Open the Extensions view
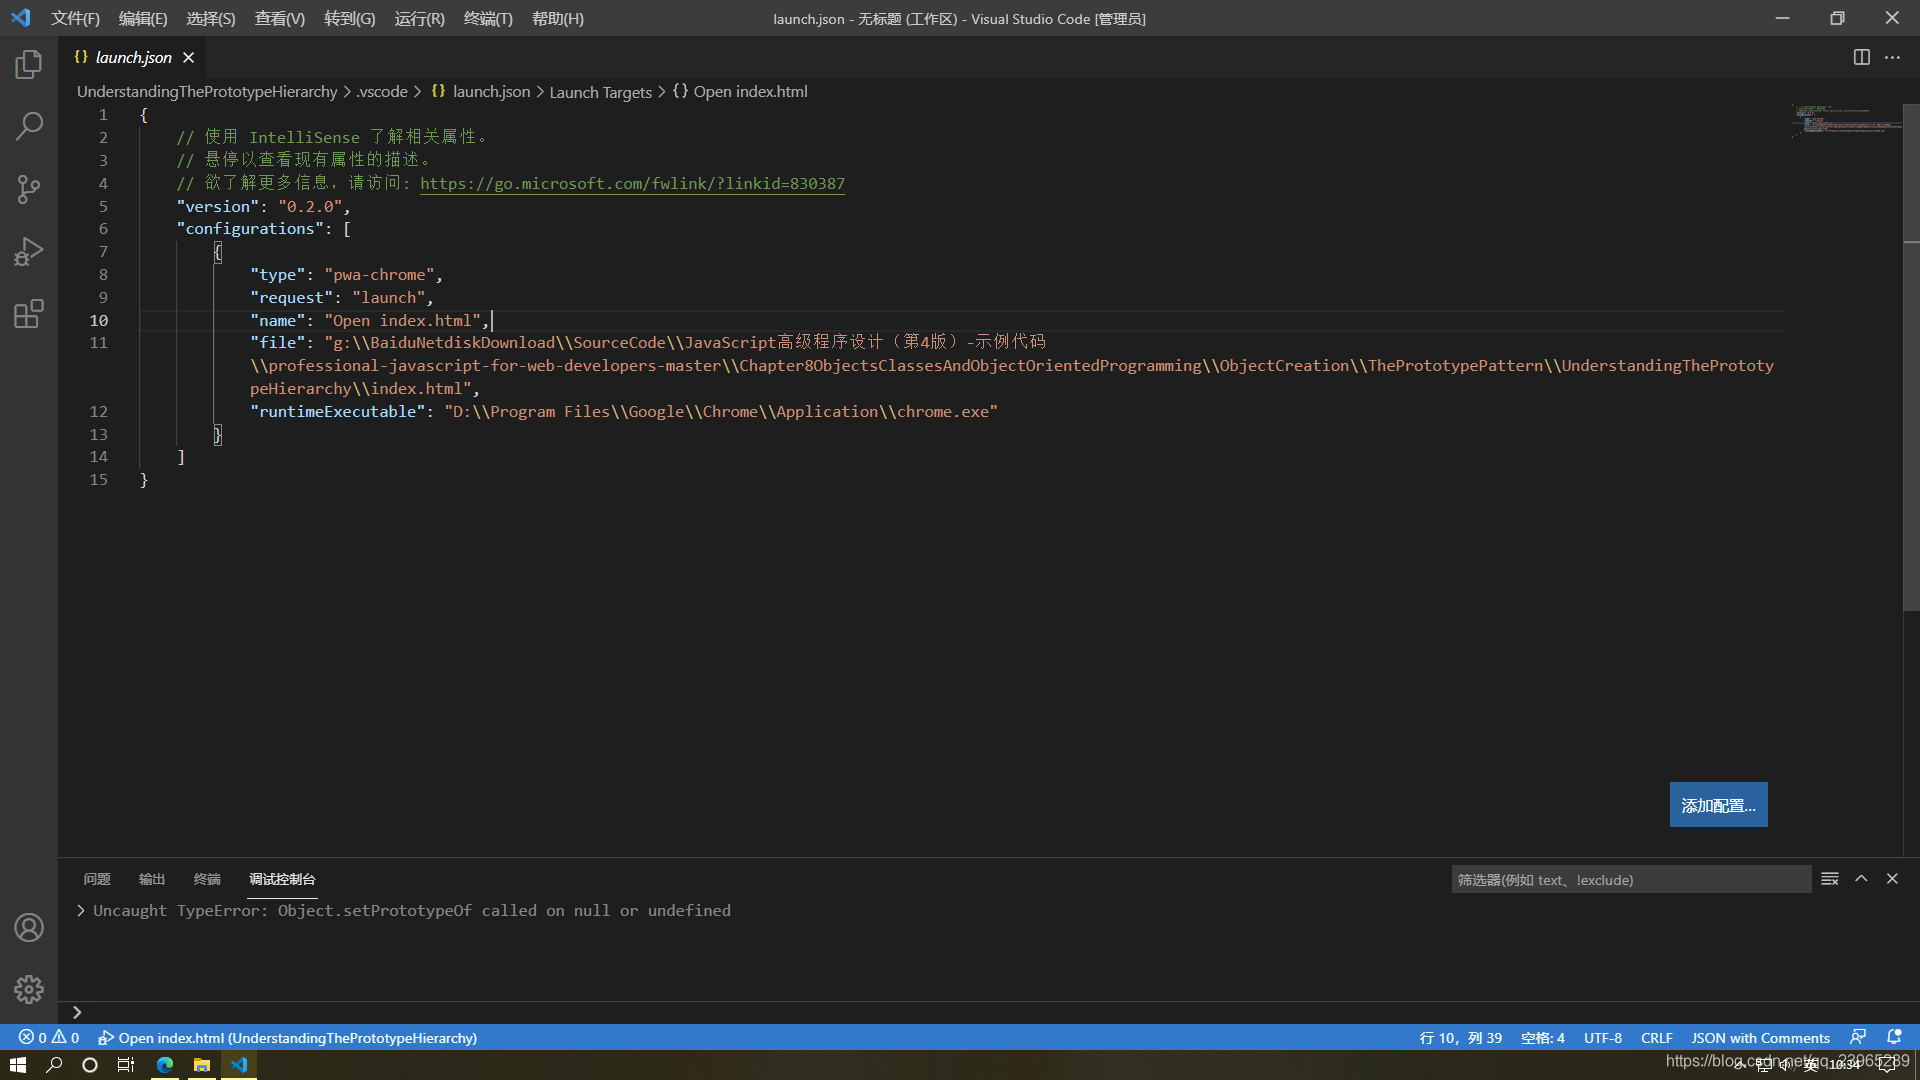This screenshot has width=1920, height=1080. click(x=28, y=313)
